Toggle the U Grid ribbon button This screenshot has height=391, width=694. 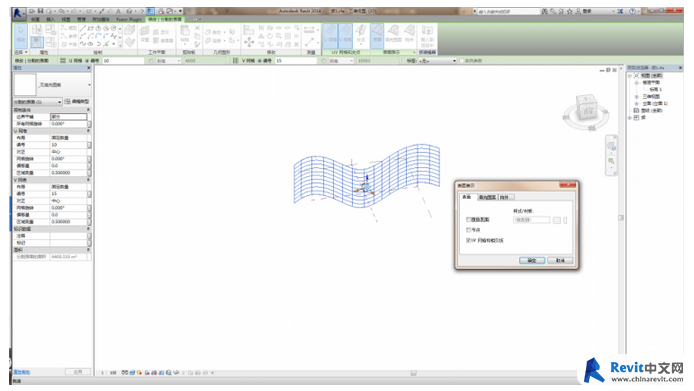pyautogui.click(x=330, y=35)
